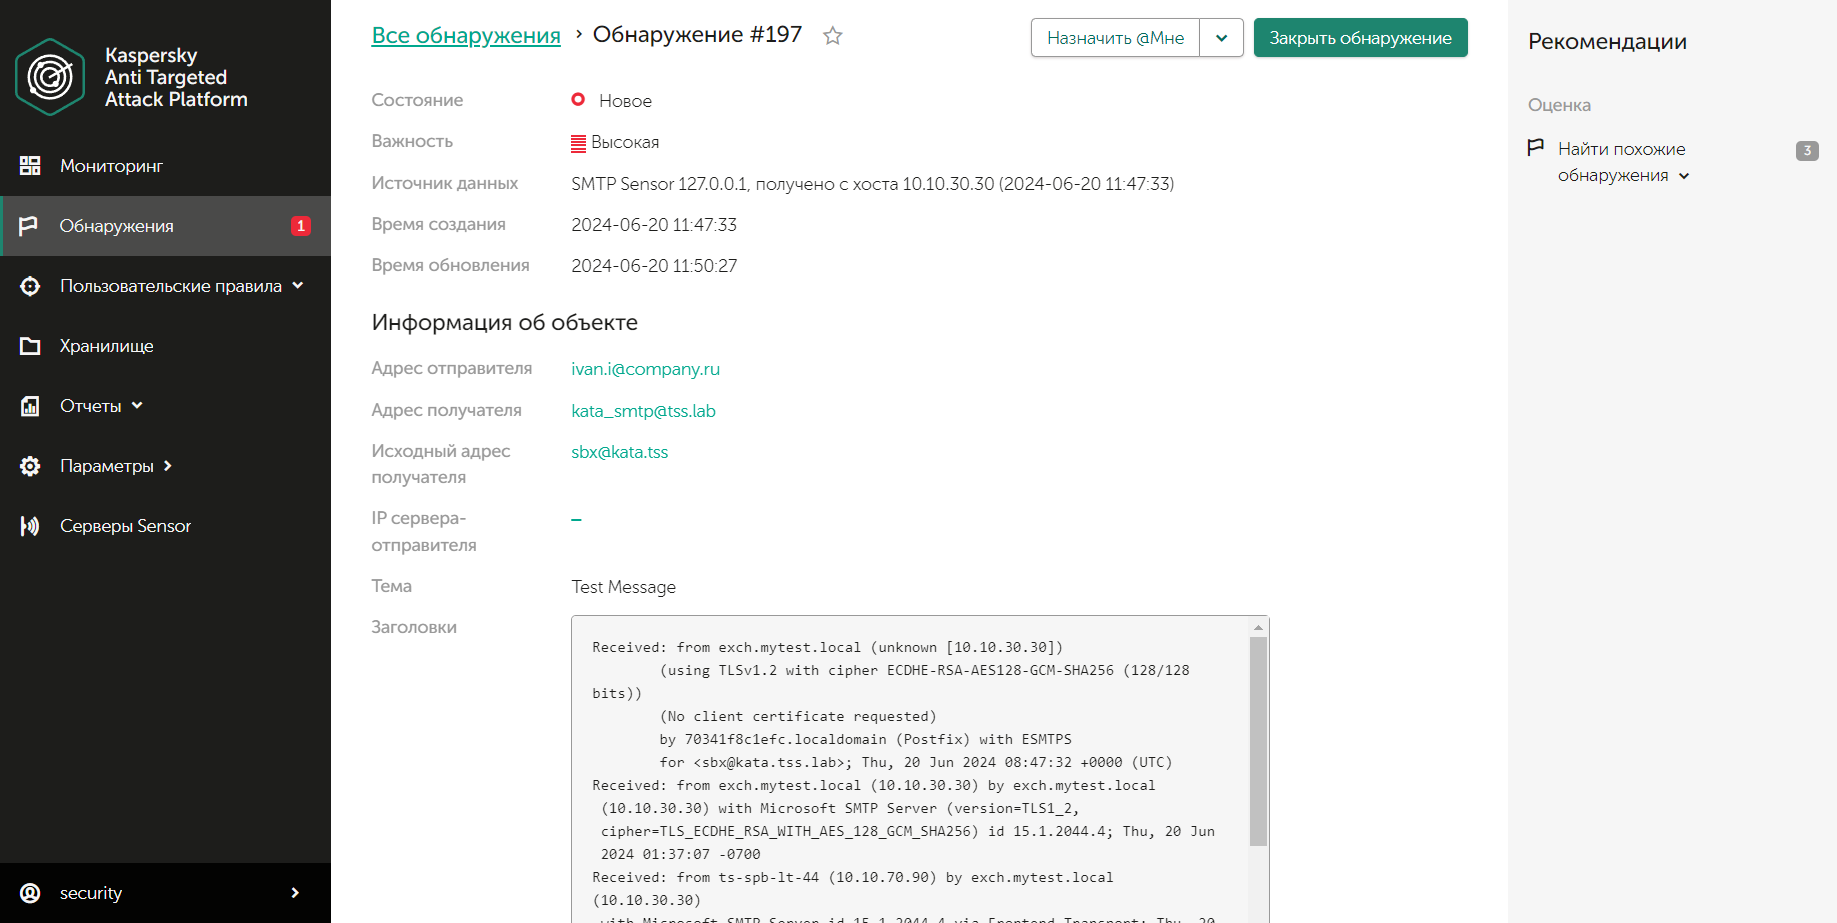Click the Обнаружение #197 title
Image resolution: width=1837 pixels, height=923 pixels.
(x=697, y=35)
